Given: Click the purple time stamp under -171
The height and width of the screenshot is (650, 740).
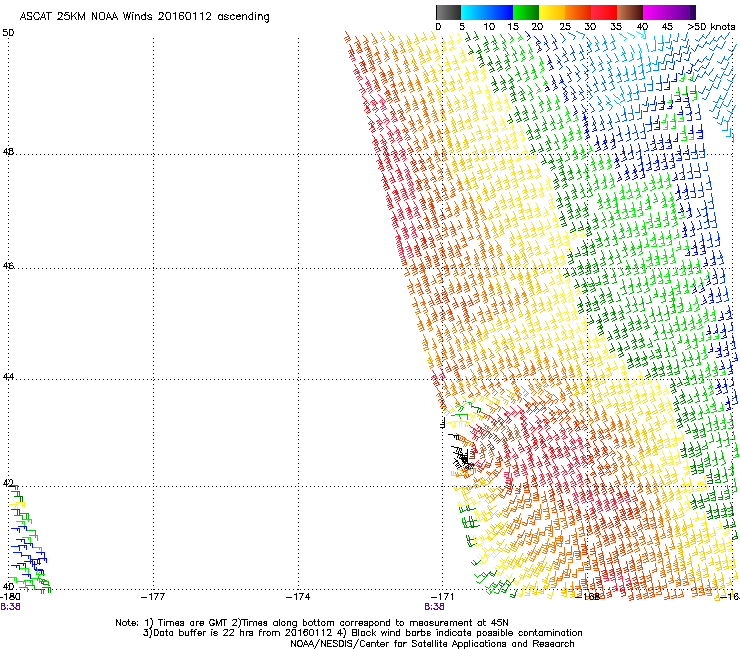Looking at the screenshot, I should [x=434, y=607].
